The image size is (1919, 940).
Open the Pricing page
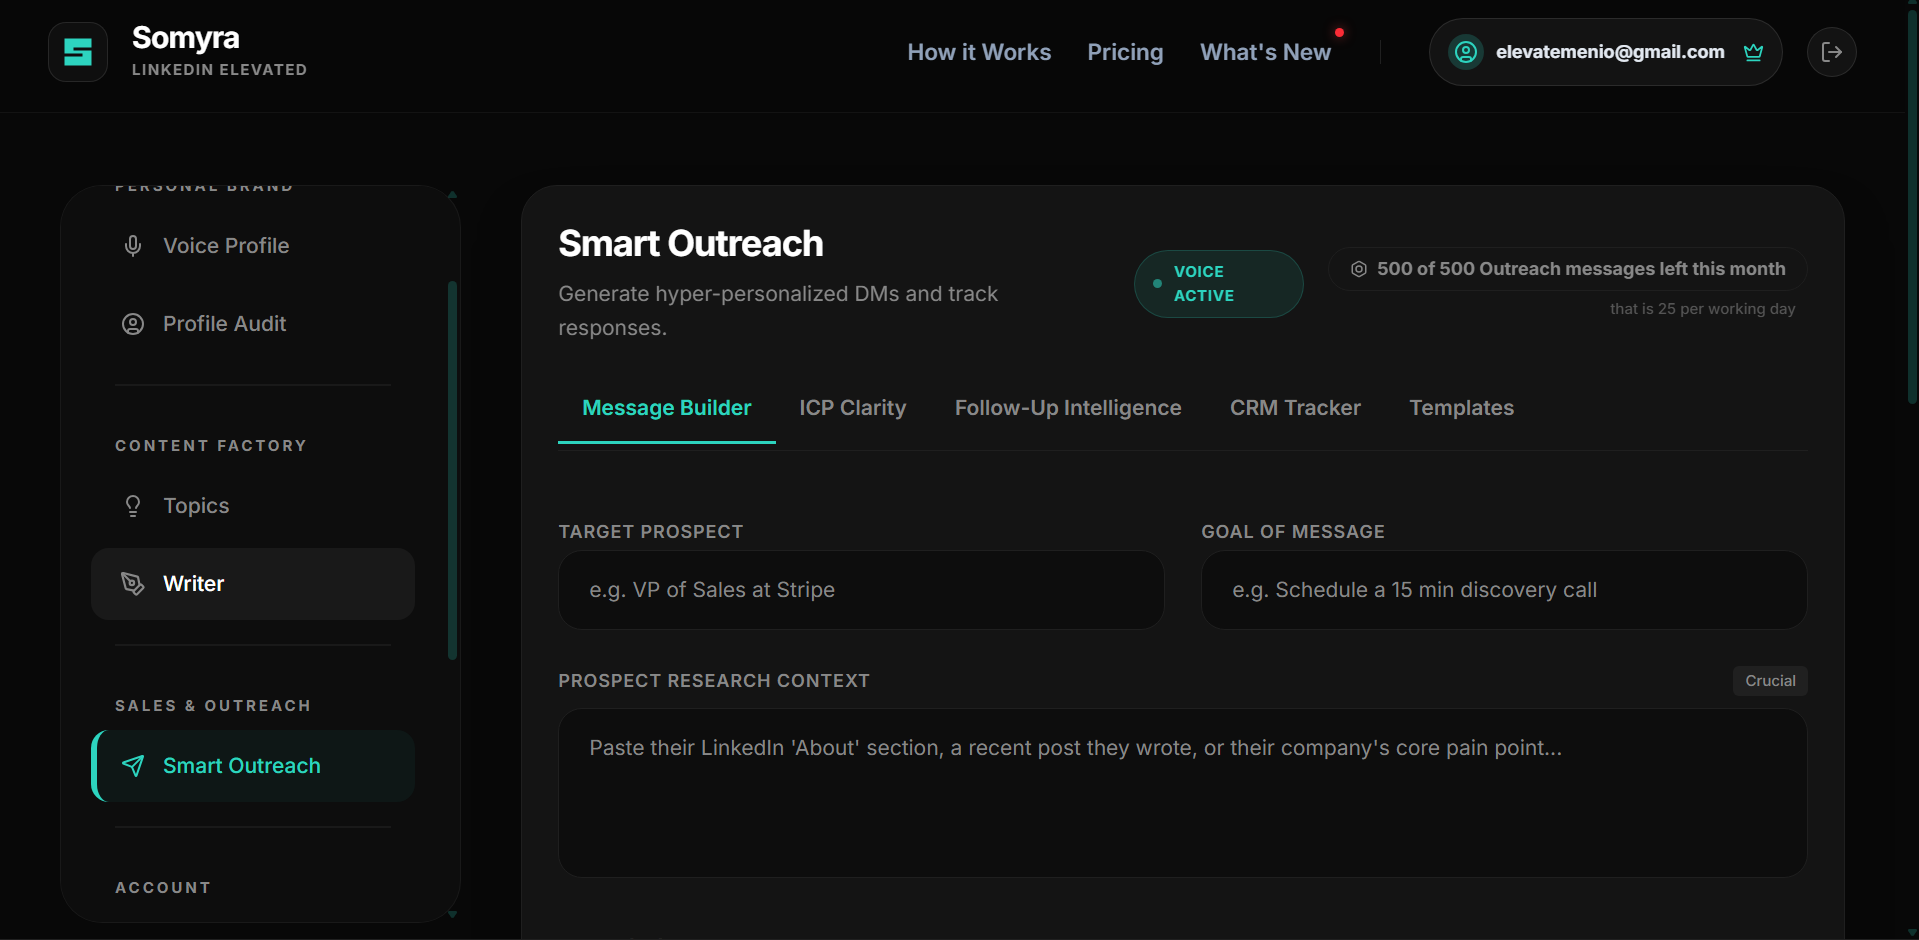pyautogui.click(x=1124, y=52)
